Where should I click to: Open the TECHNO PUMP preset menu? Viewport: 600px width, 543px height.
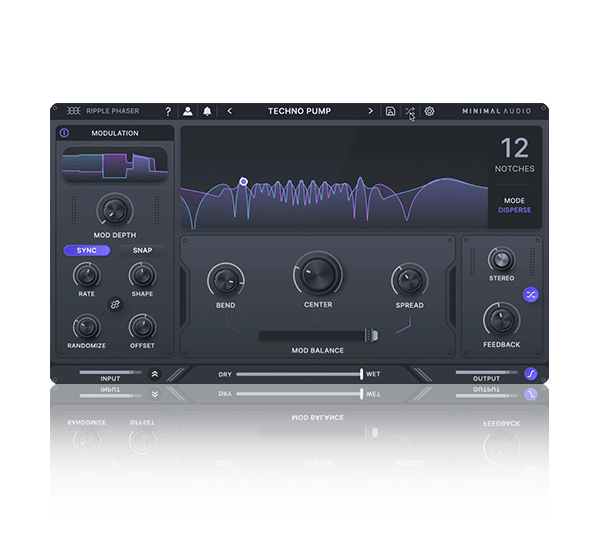(300, 111)
